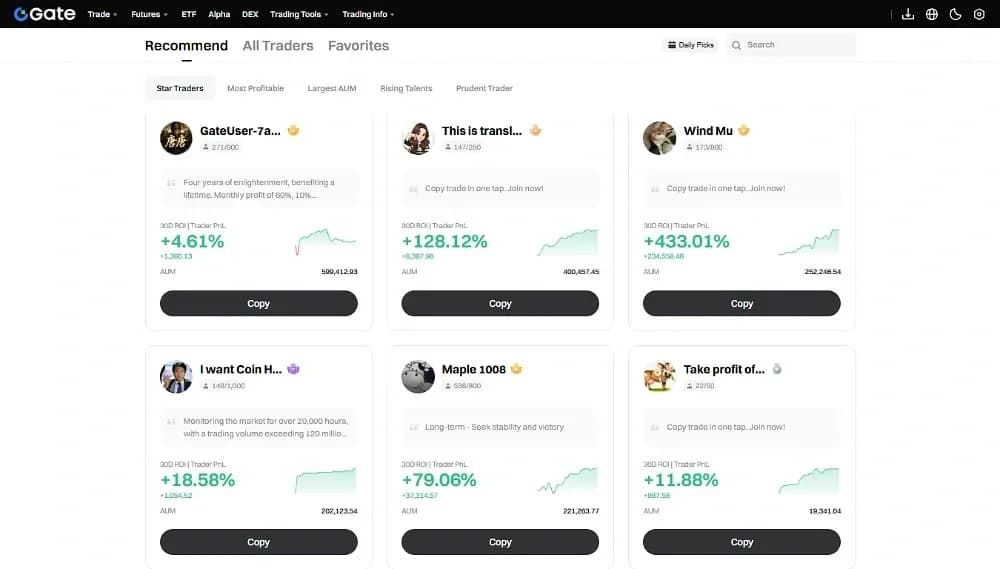Click the search magnifier icon

737,45
